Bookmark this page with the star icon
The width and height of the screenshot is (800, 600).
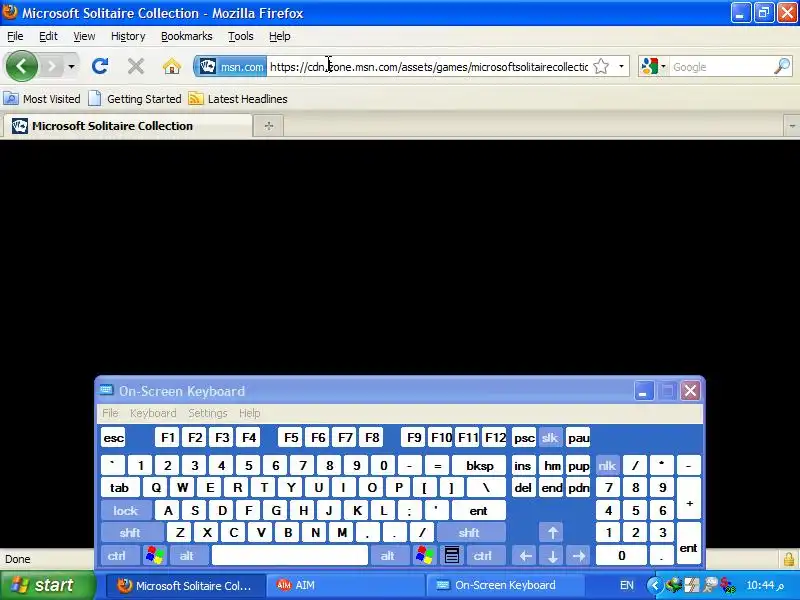pos(602,66)
